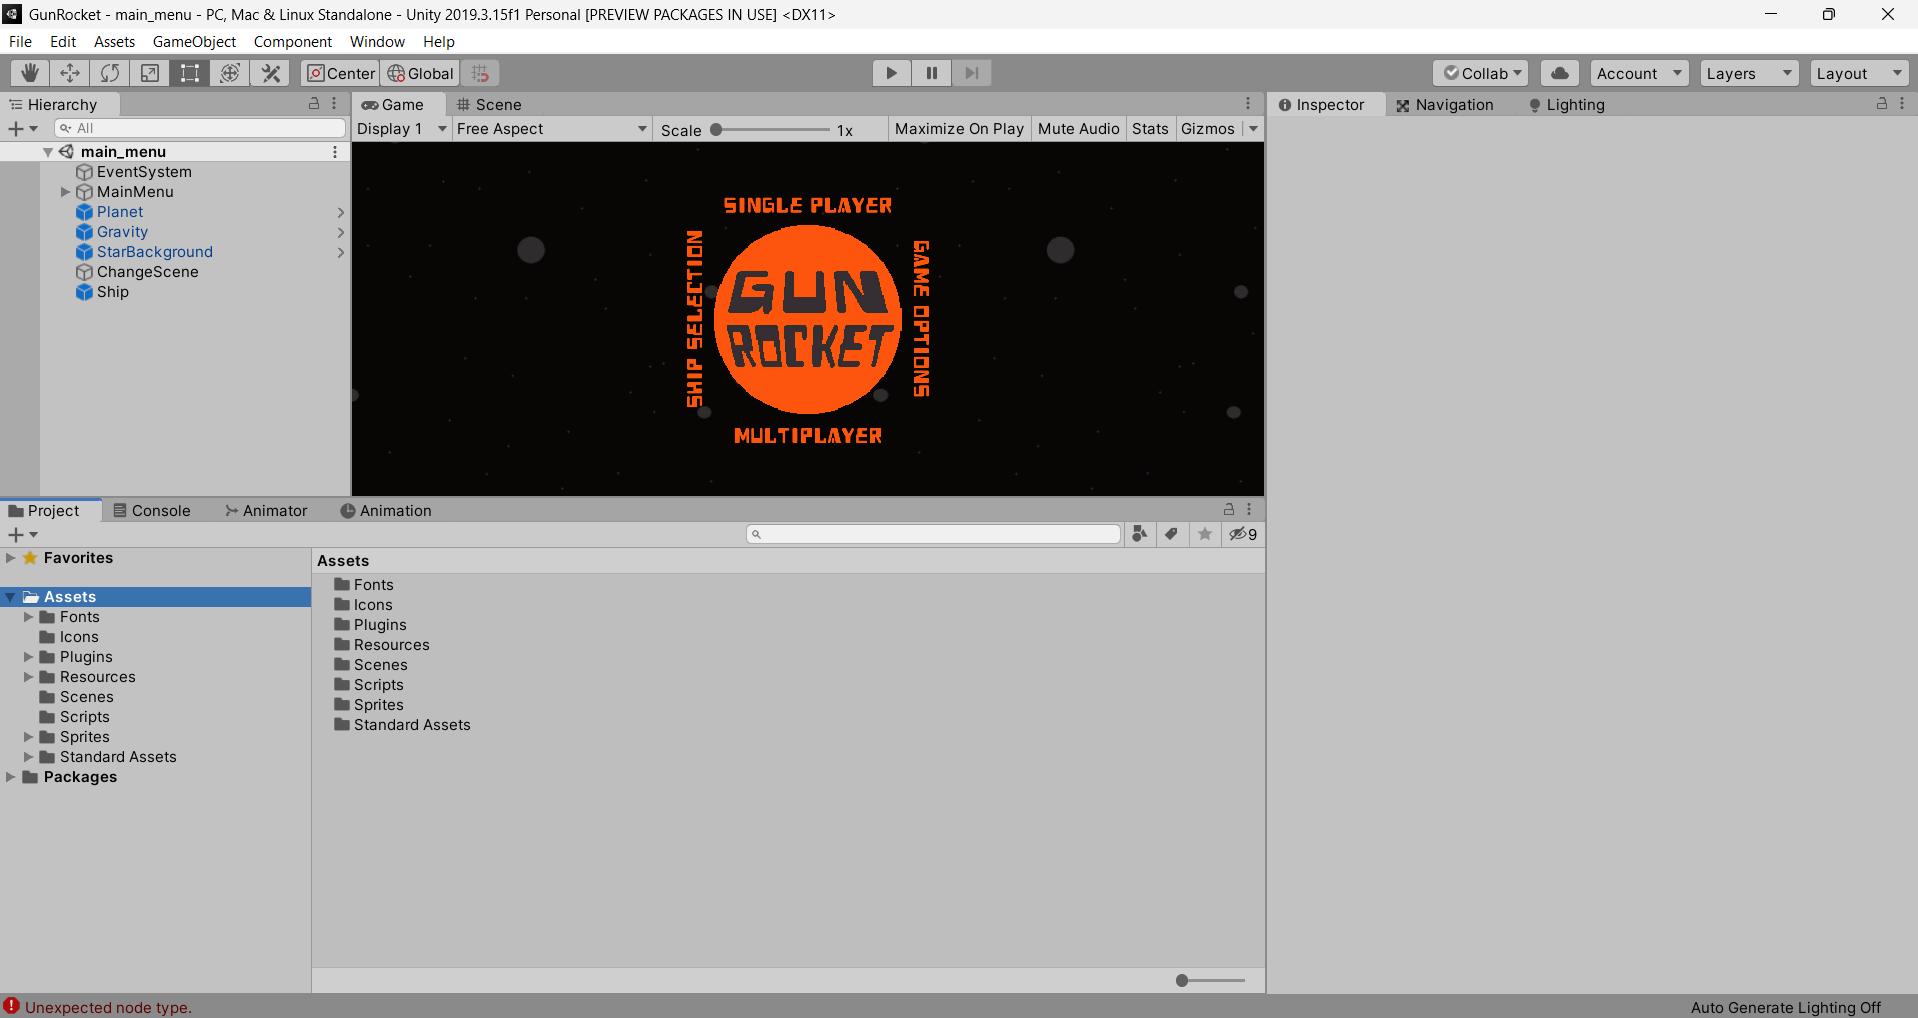Image resolution: width=1918 pixels, height=1018 pixels.
Task: Switch to the Scene tab
Action: tap(489, 104)
